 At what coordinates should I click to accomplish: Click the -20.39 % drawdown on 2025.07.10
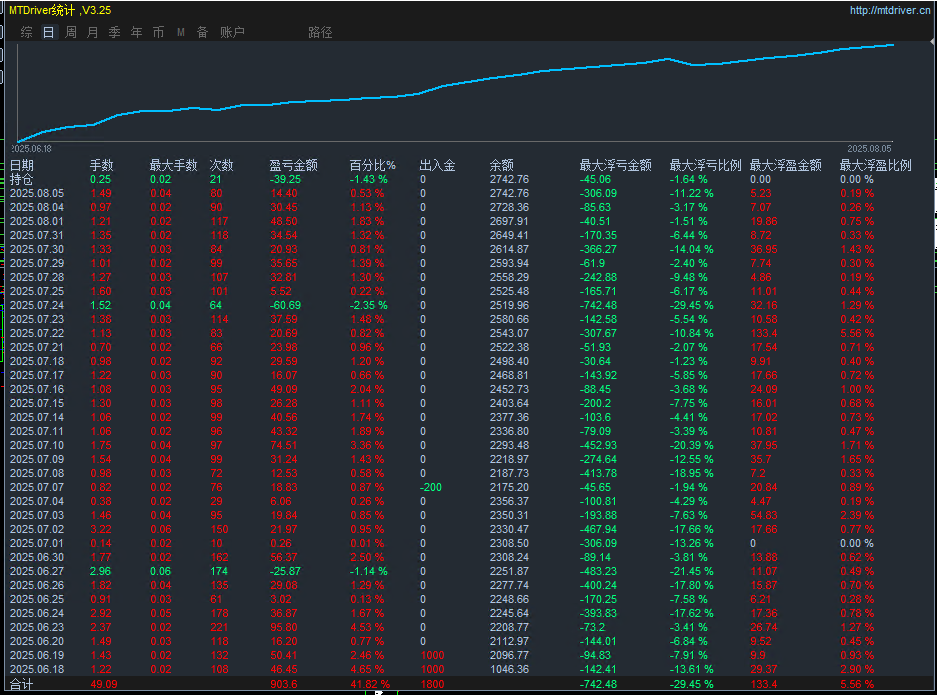[x=692, y=445]
